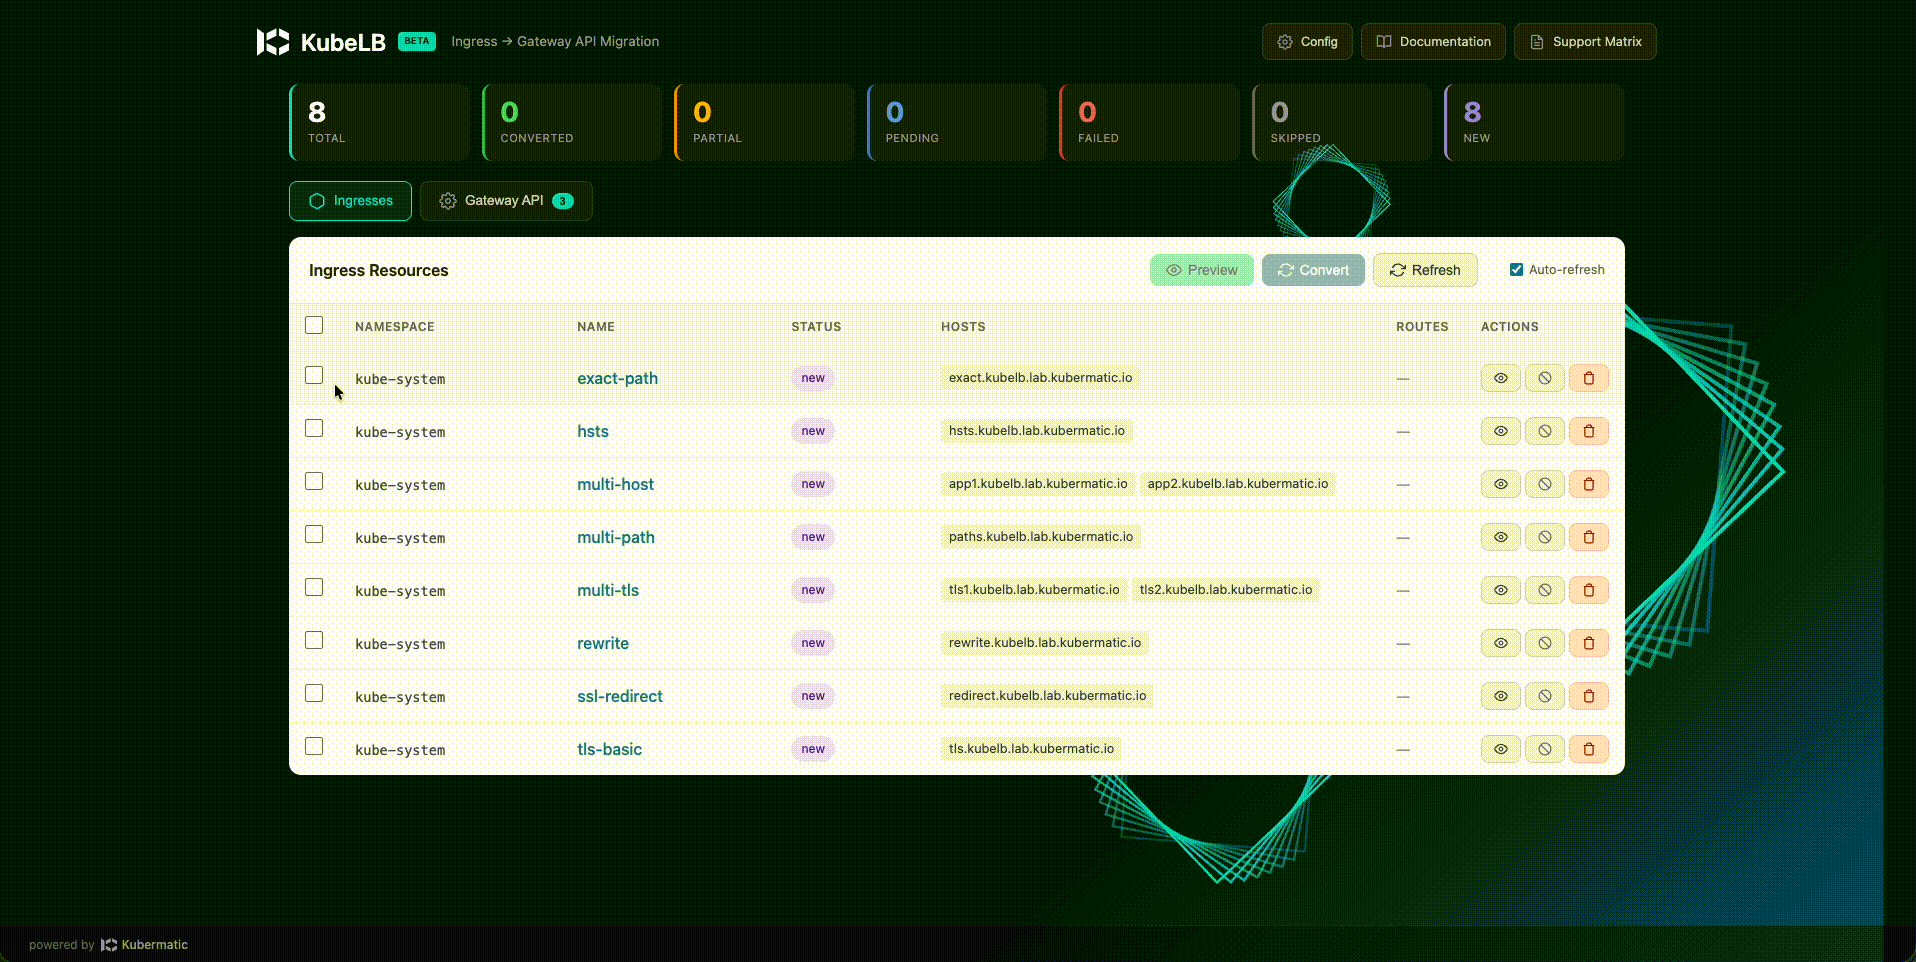Disable the multi-path ingress resource
This screenshot has width=1916, height=962.
pyautogui.click(x=1544, y=537)
